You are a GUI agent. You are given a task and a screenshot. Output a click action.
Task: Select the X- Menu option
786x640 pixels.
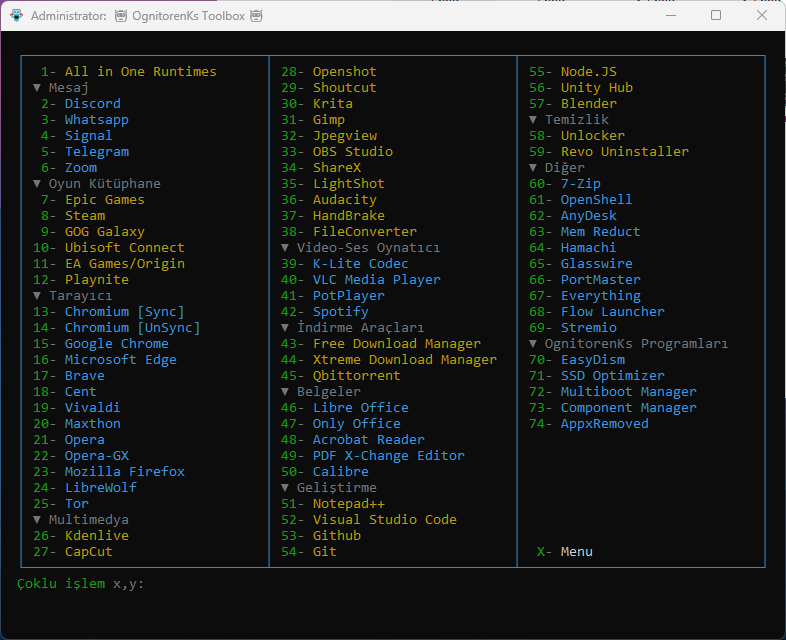pyautogui.click(x=565, y=552)
